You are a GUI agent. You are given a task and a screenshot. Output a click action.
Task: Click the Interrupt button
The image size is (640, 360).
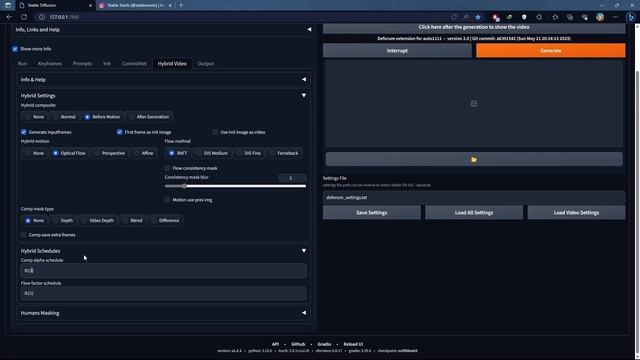(397, 51)
